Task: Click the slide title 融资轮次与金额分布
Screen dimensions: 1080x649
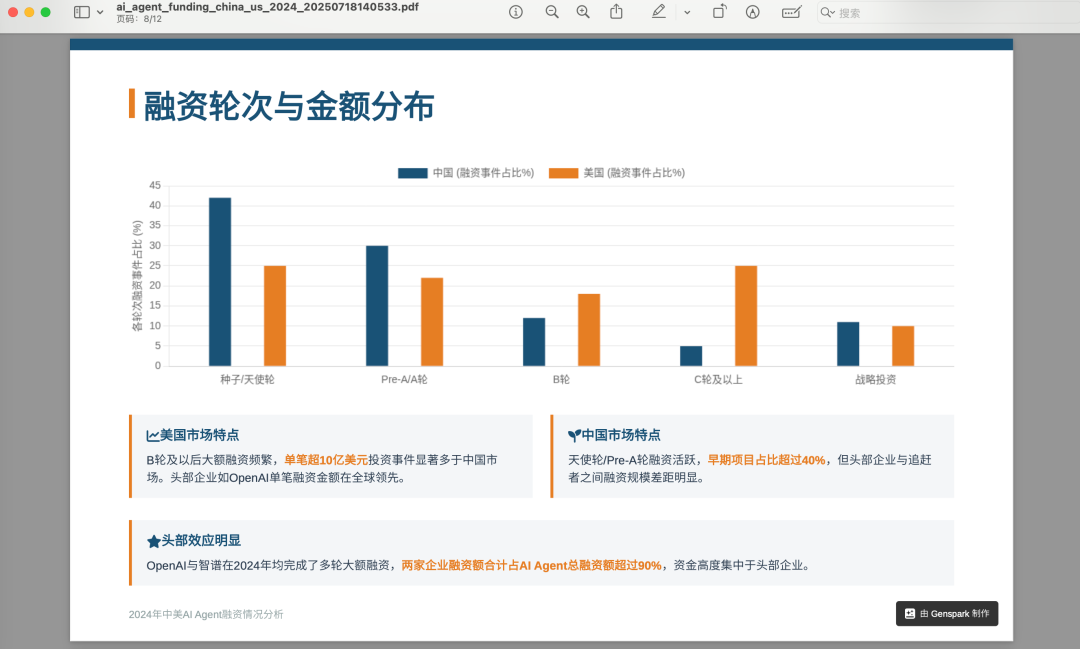Action: click(x=289, y=106)
